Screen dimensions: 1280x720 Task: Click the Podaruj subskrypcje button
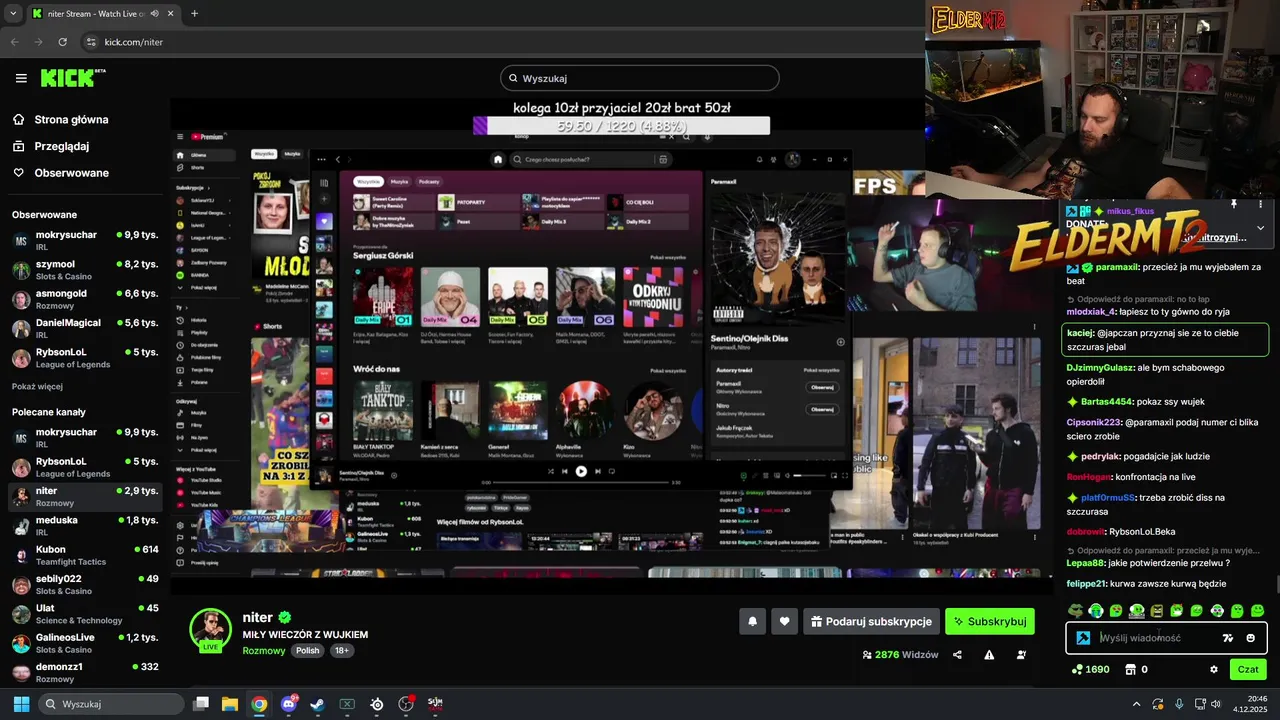[x=871, y=621]
